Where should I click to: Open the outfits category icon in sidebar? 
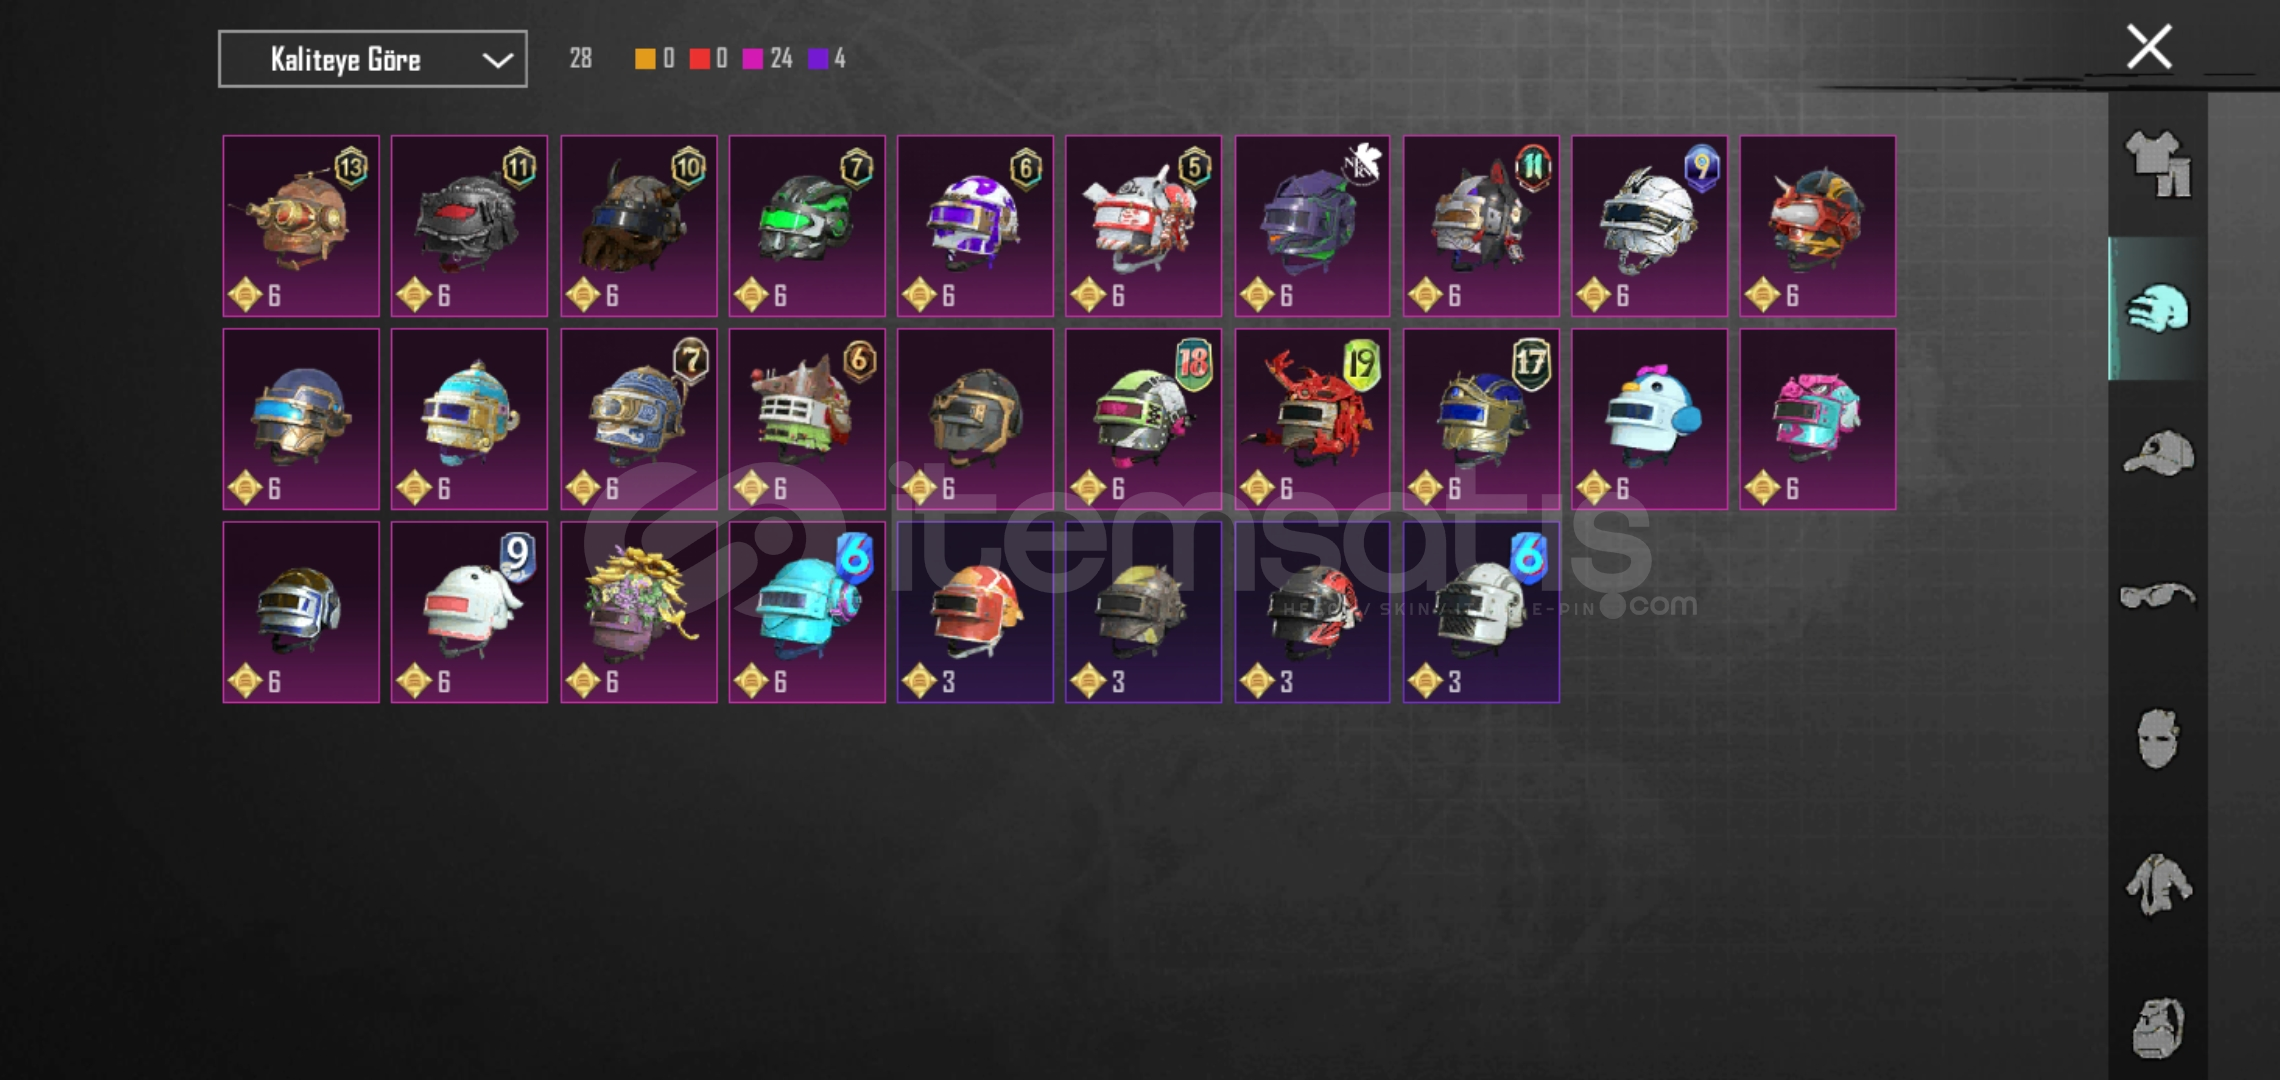click(x=2158, y=165)
